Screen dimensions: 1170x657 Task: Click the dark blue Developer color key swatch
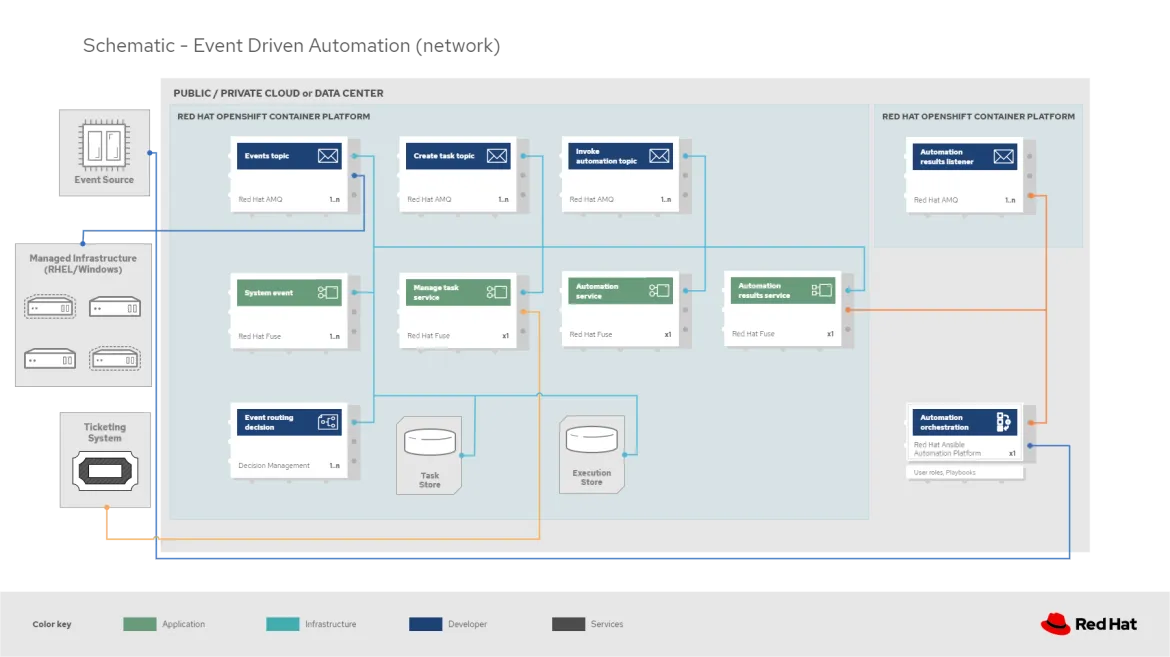[x=425, y=624]
